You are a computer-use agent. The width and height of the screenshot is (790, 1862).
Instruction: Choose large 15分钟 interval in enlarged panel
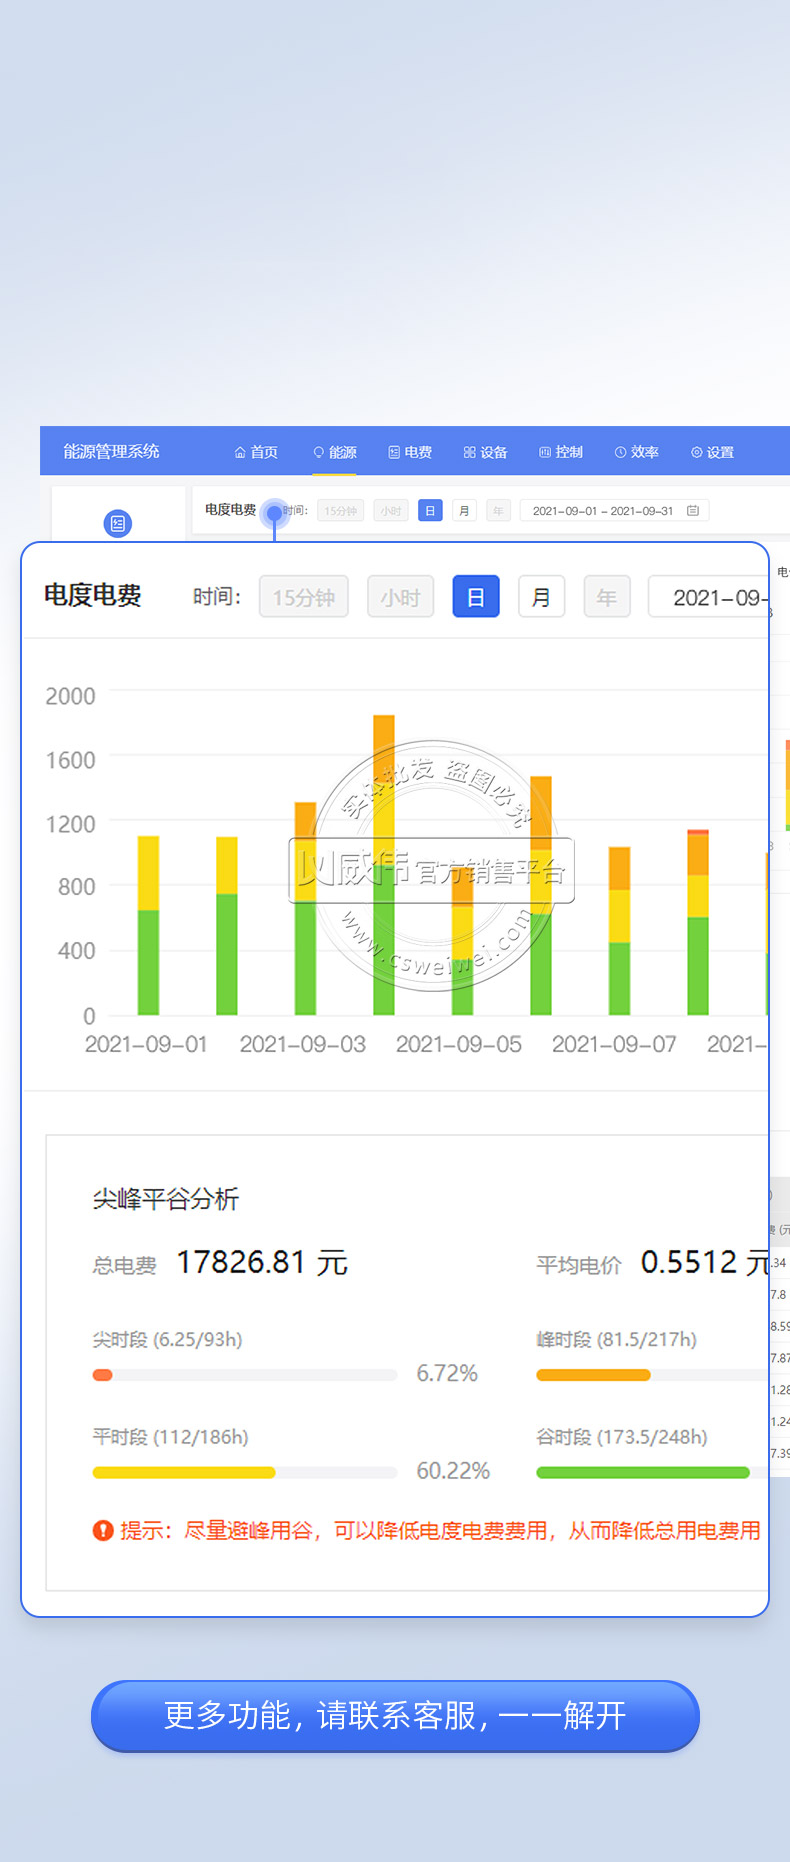[304, 597]
